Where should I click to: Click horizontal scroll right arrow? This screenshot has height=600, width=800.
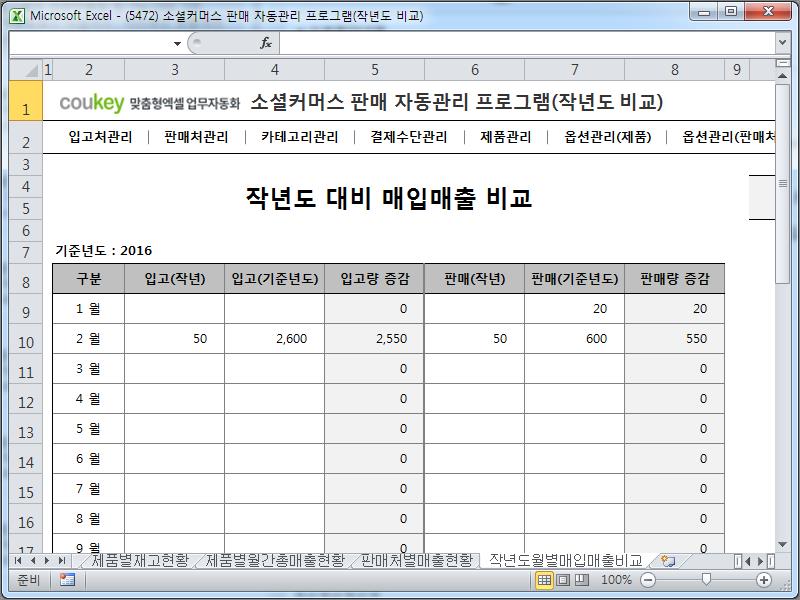(760, 561)
